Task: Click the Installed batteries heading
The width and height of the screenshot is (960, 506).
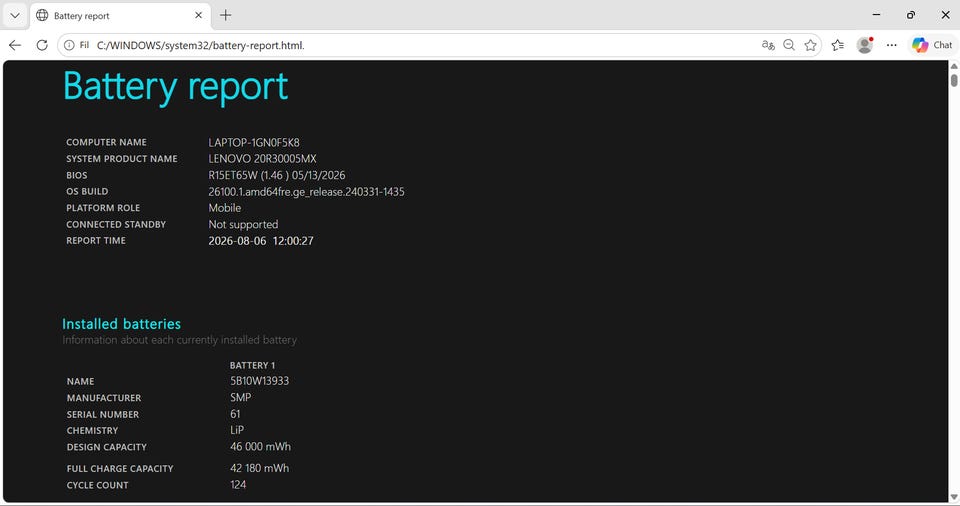Action: tap(121, 324)
